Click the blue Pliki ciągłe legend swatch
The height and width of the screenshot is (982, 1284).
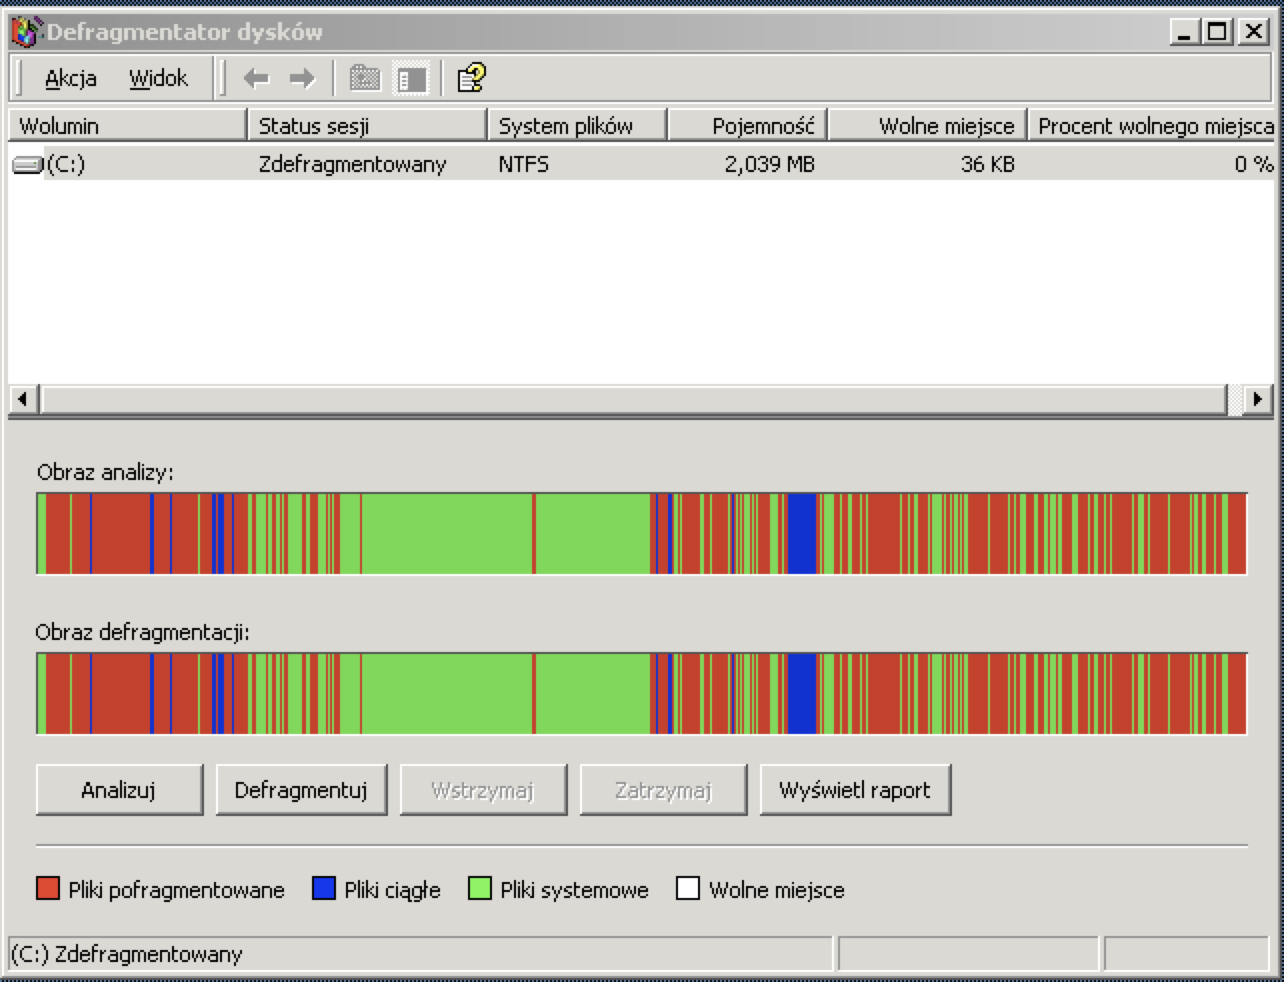(324, 889)
